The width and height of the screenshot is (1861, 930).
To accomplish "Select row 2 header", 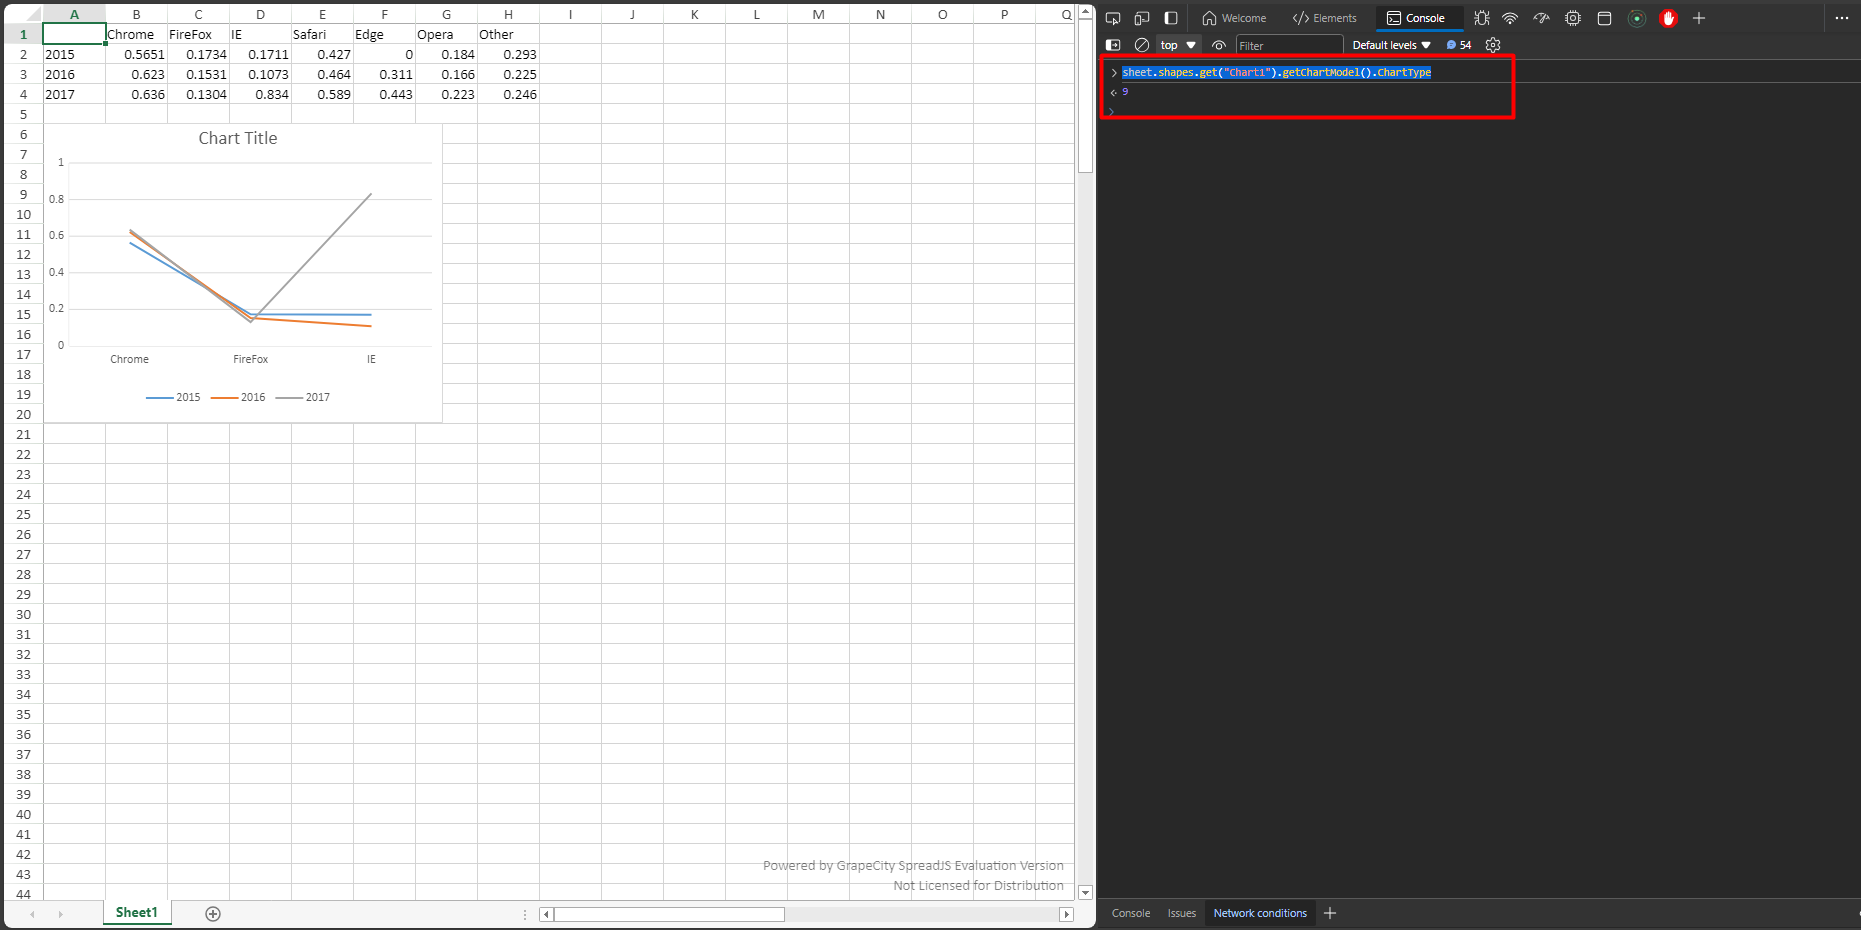I will tap(23, 54).
